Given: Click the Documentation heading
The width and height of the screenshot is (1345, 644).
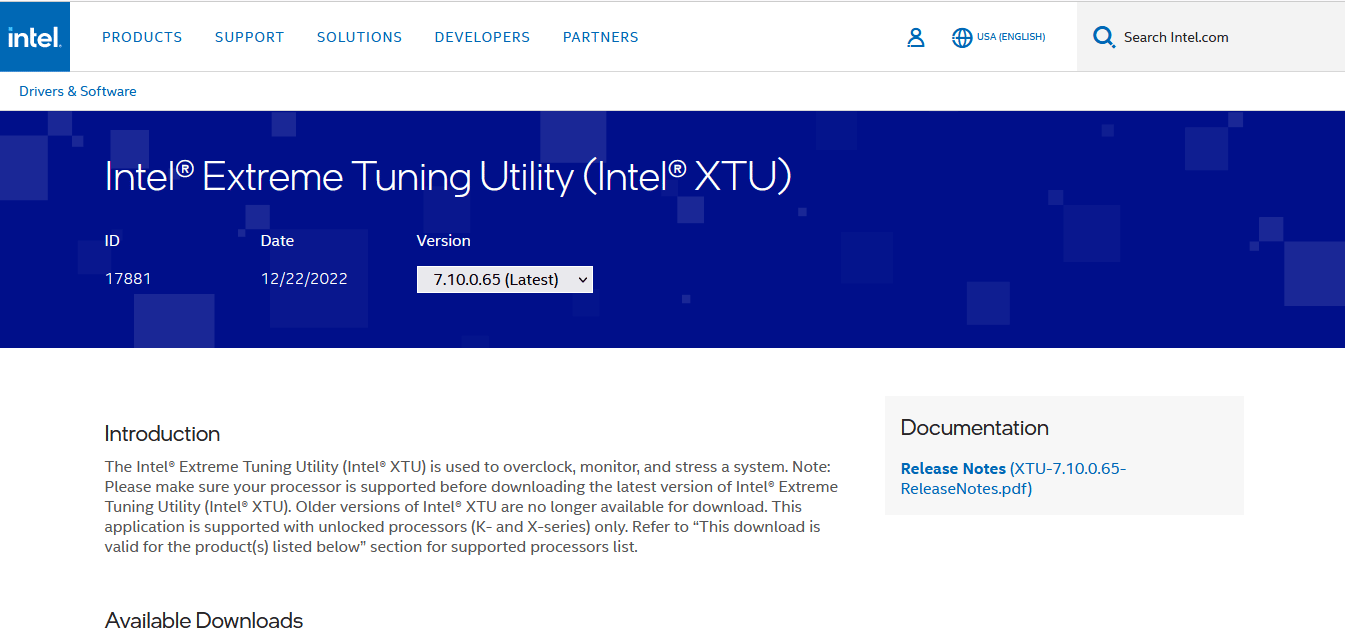Looking at the screenshot, I should point(975,428).
